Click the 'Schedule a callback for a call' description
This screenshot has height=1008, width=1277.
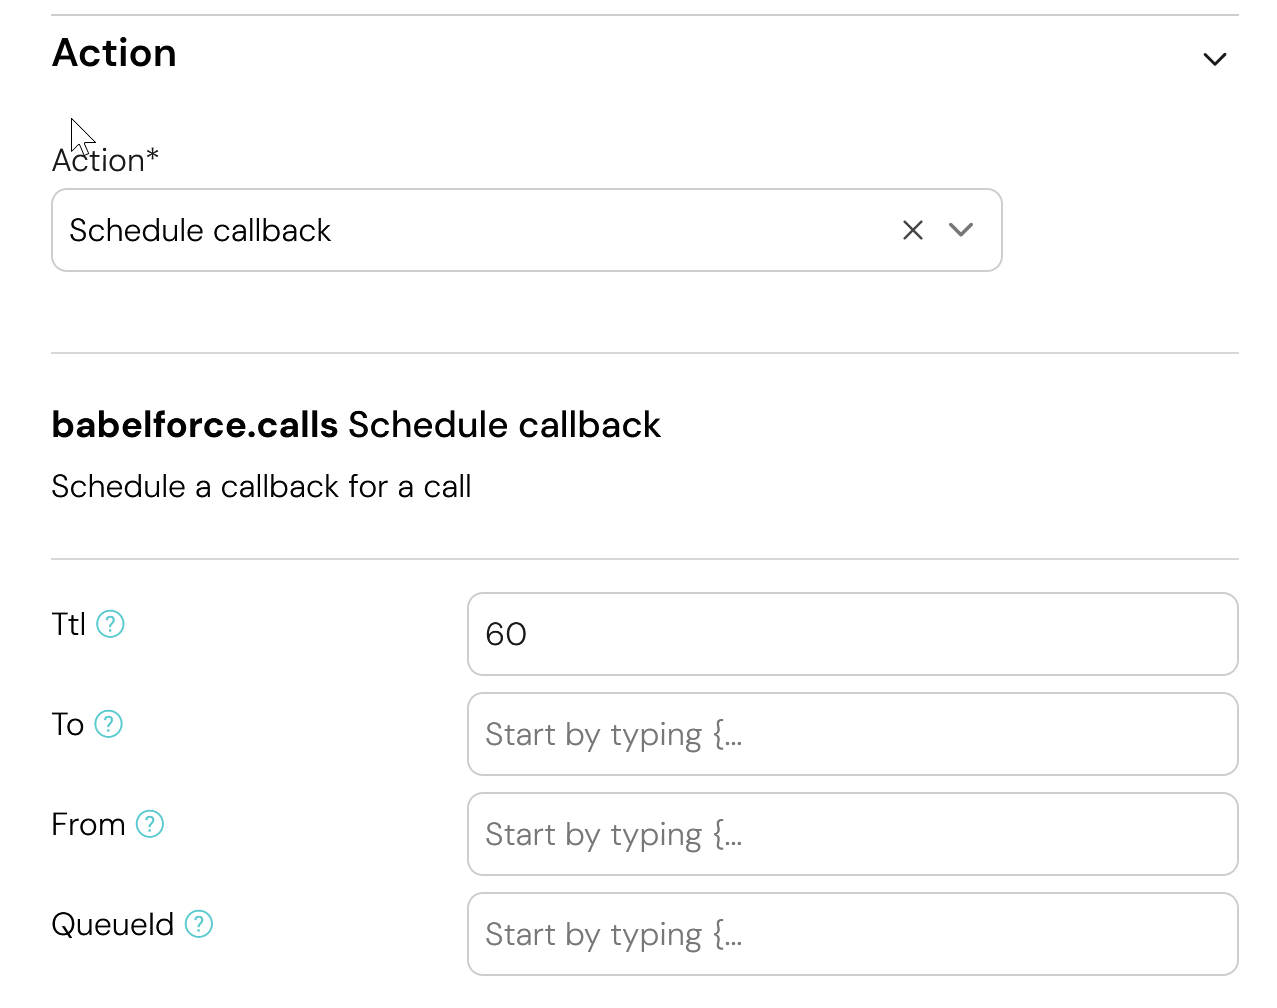coord(261,487)
